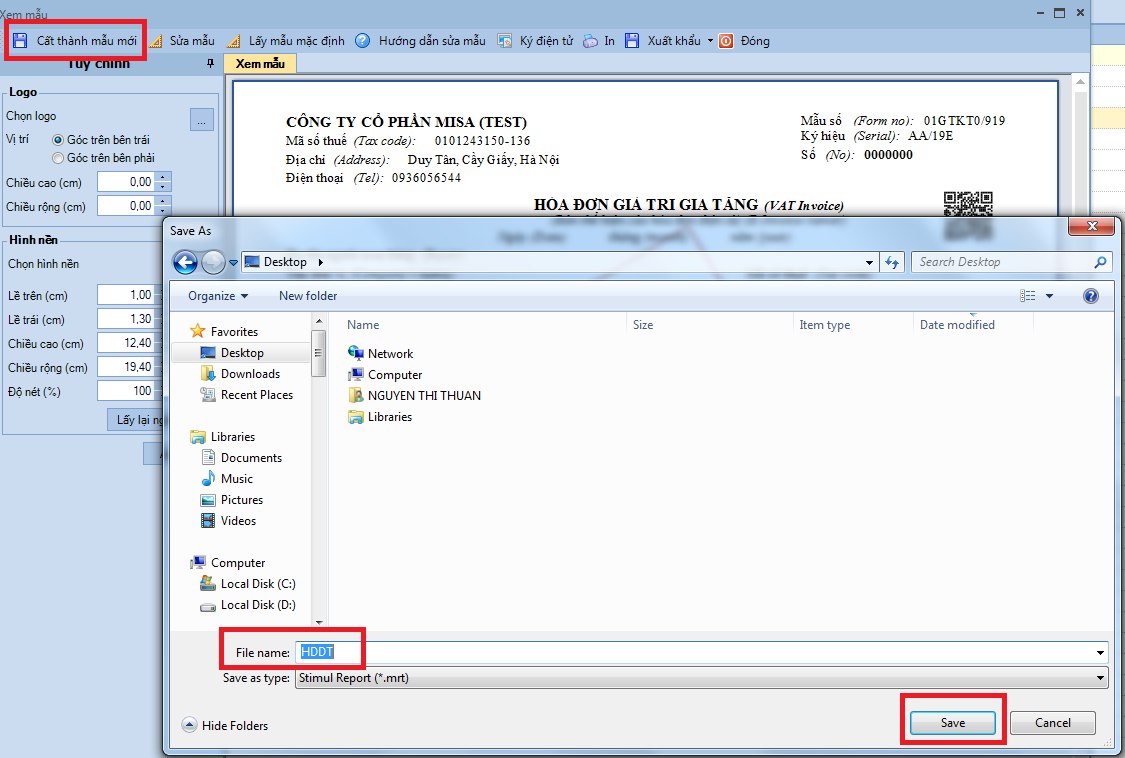Click the logo Chiều rộng stepper

tap(164, 206)
